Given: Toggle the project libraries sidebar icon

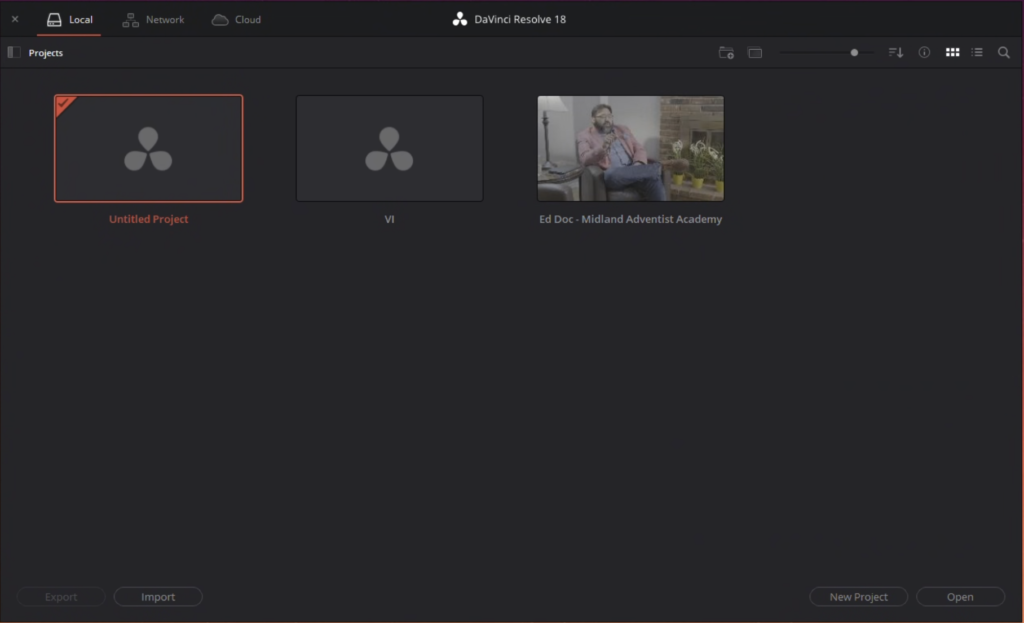Looking at the screenshot, I should pyautogui.click(x=14, y=52).
